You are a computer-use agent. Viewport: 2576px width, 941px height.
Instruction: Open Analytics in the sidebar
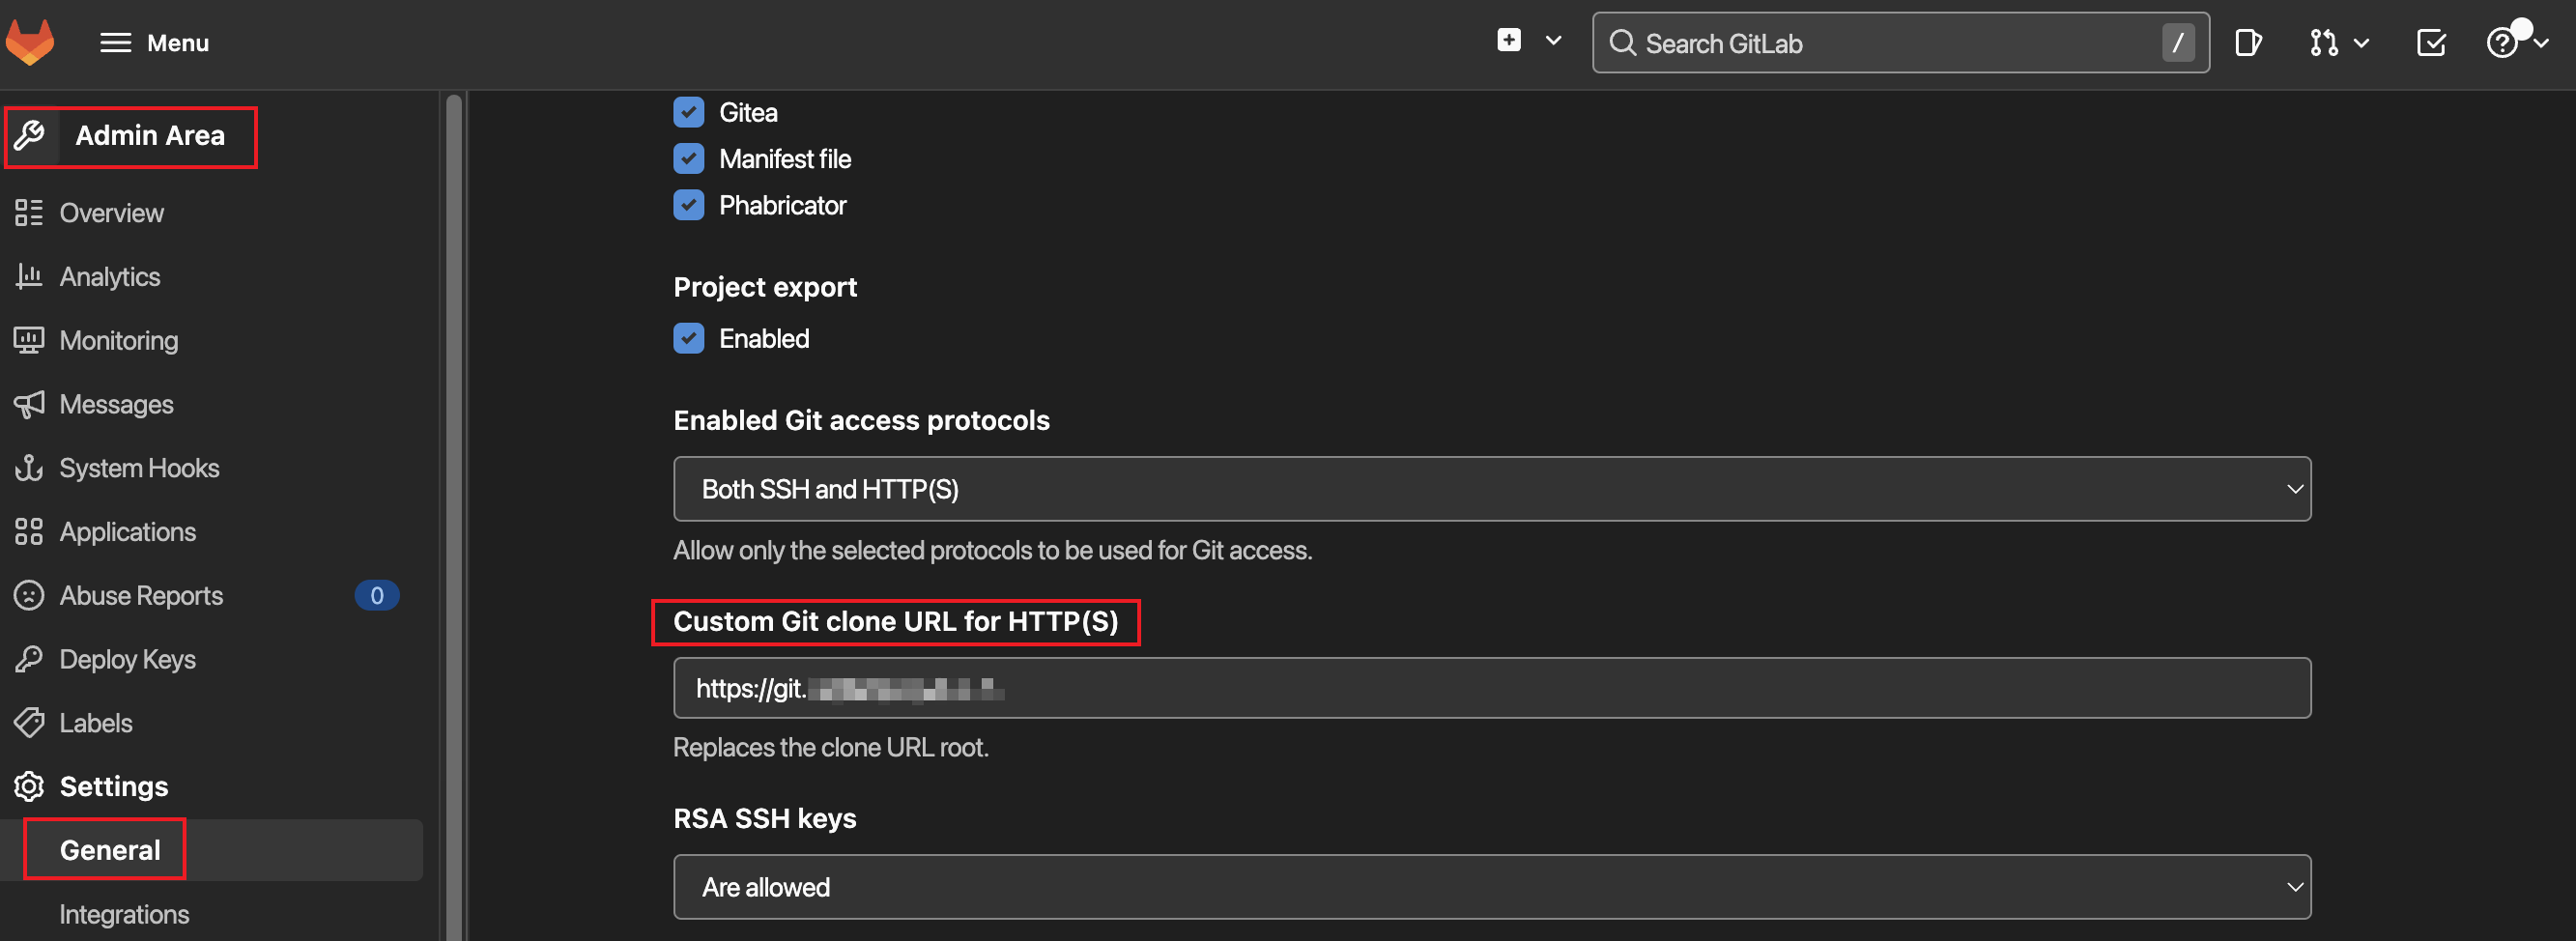pos(109,277)
